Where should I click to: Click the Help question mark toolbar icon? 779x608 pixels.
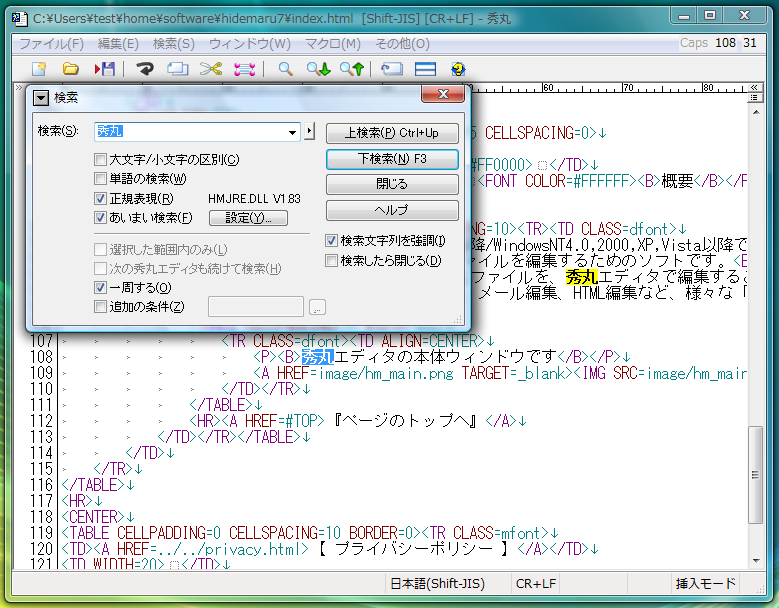(x=458, y=69)
